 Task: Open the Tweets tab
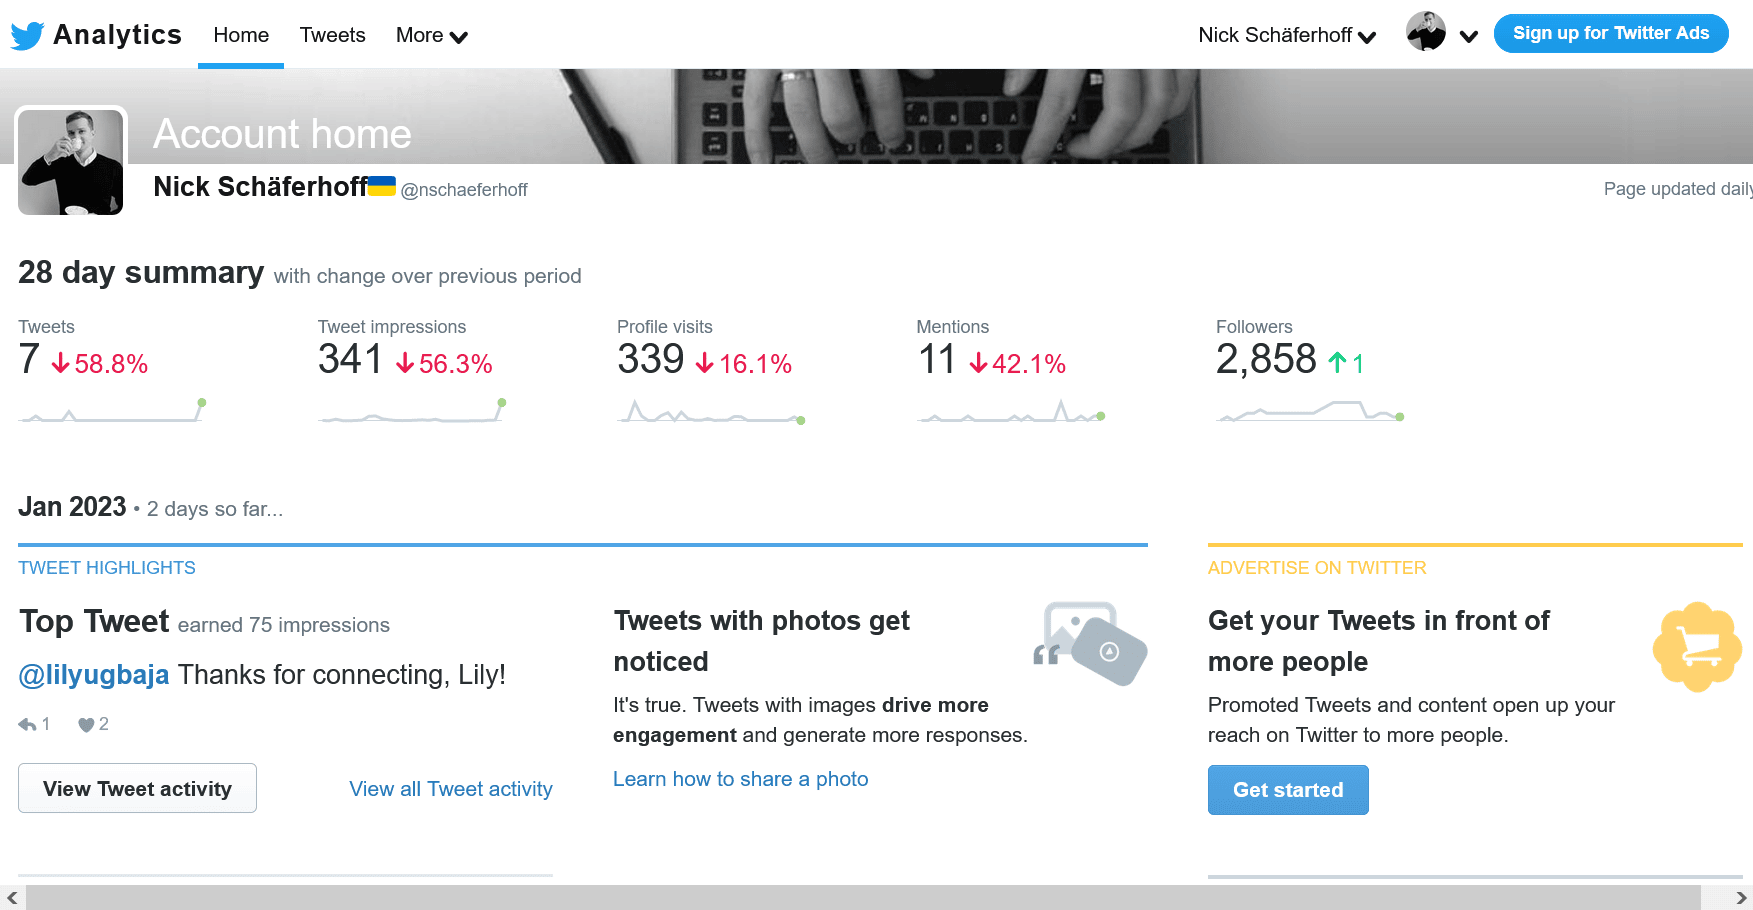click(x=332, y=36)
